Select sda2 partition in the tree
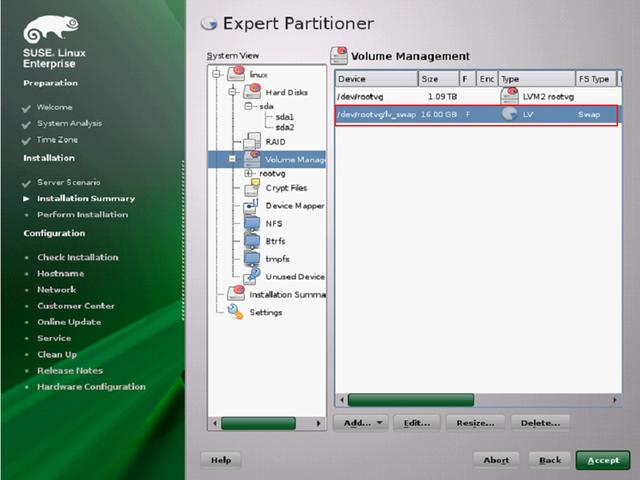This screenshot has width=640, height=480. point(284,127)
